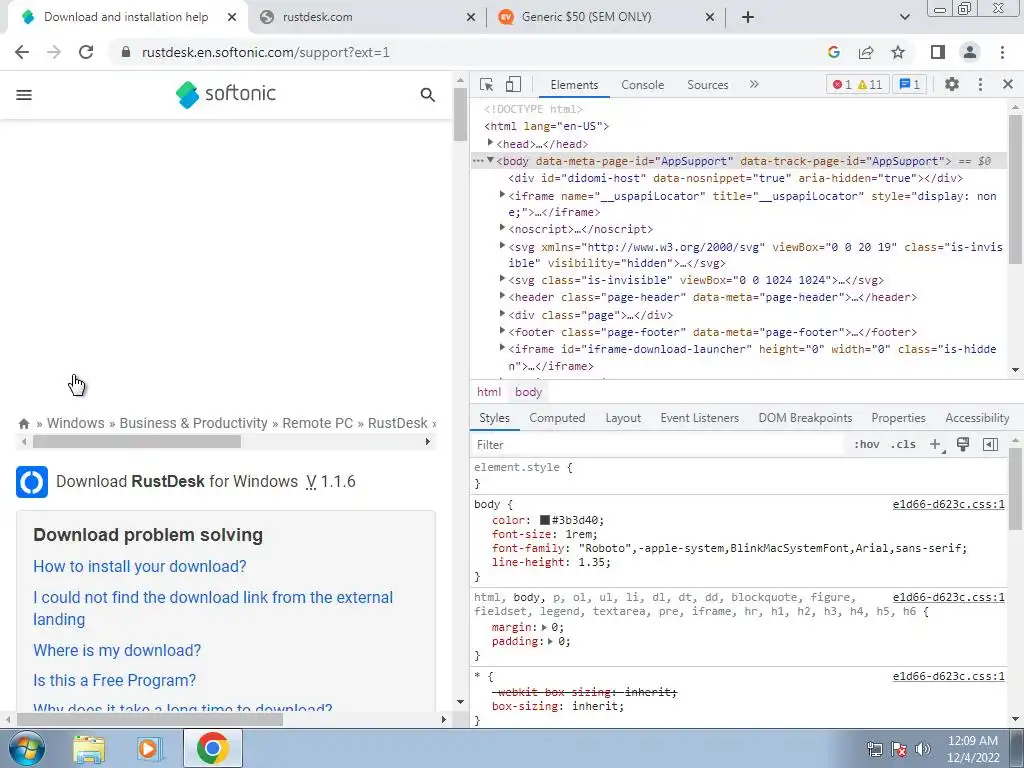Toggle rendering emulations paintbrush icon

pyautogui.click(x=963, y=445)
